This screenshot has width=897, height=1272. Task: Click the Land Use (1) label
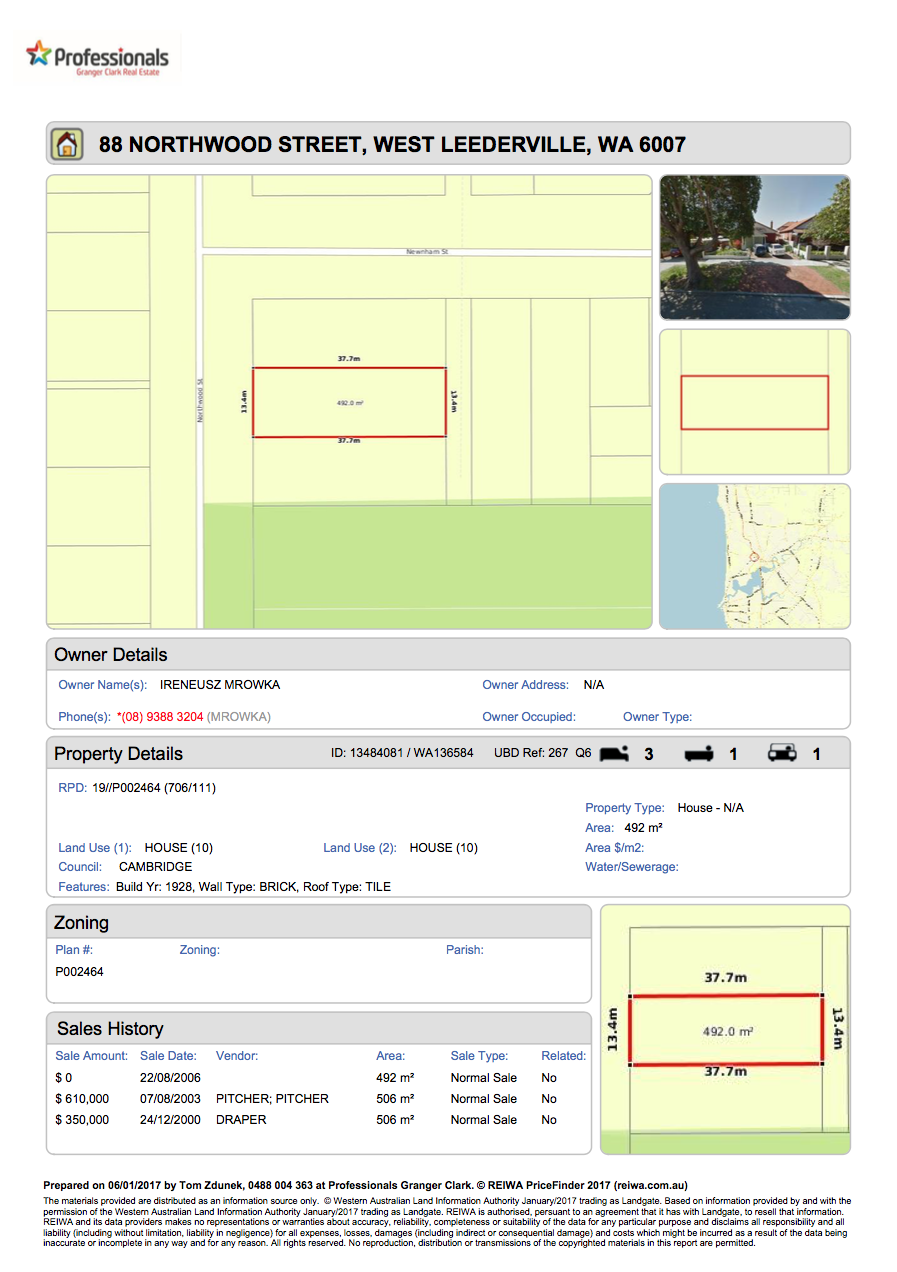coord(95,848)
